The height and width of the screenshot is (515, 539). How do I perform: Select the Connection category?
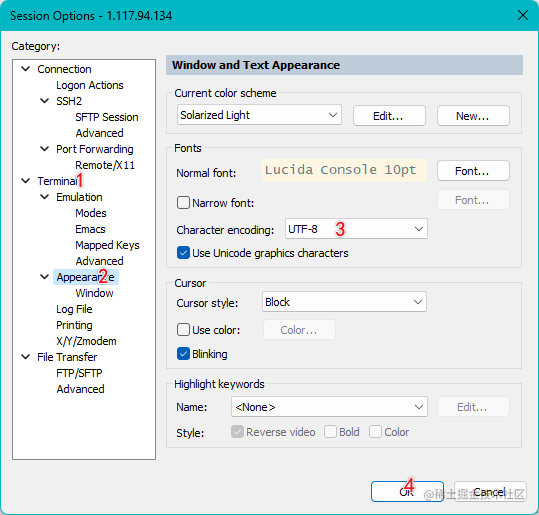pyautogui.click(x=64, y=69)
